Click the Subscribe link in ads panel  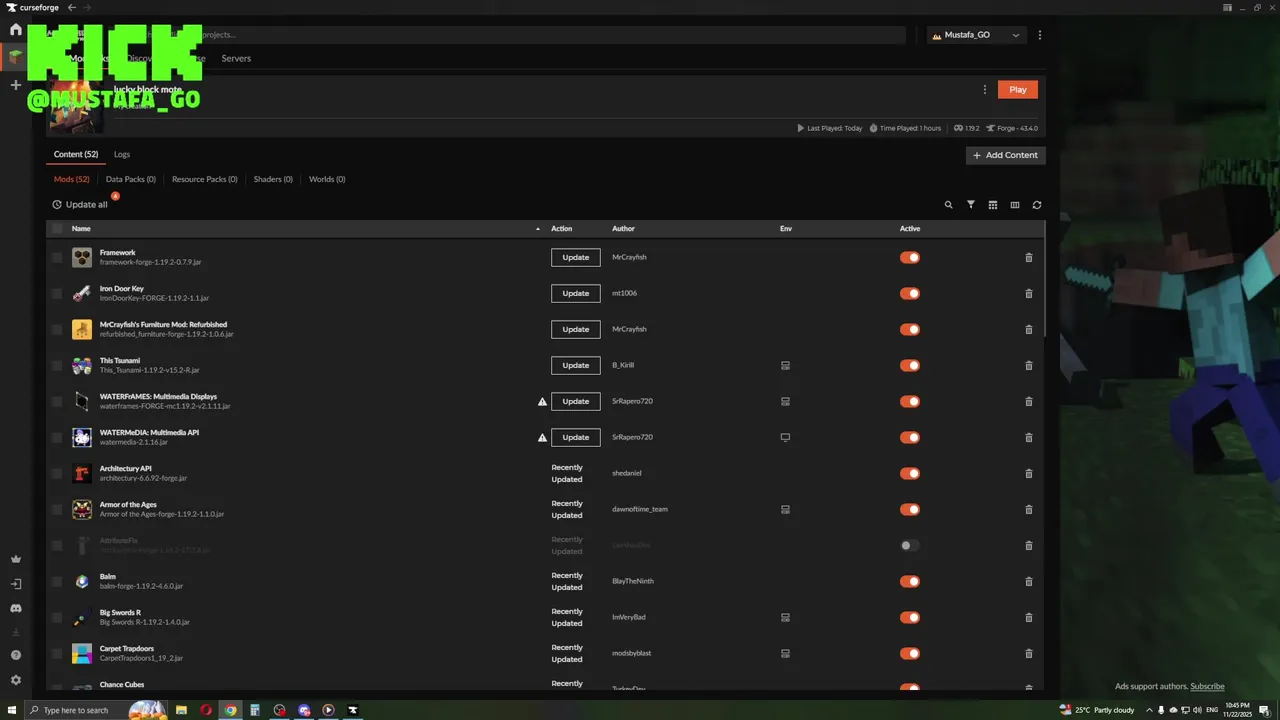(1207, 687)
